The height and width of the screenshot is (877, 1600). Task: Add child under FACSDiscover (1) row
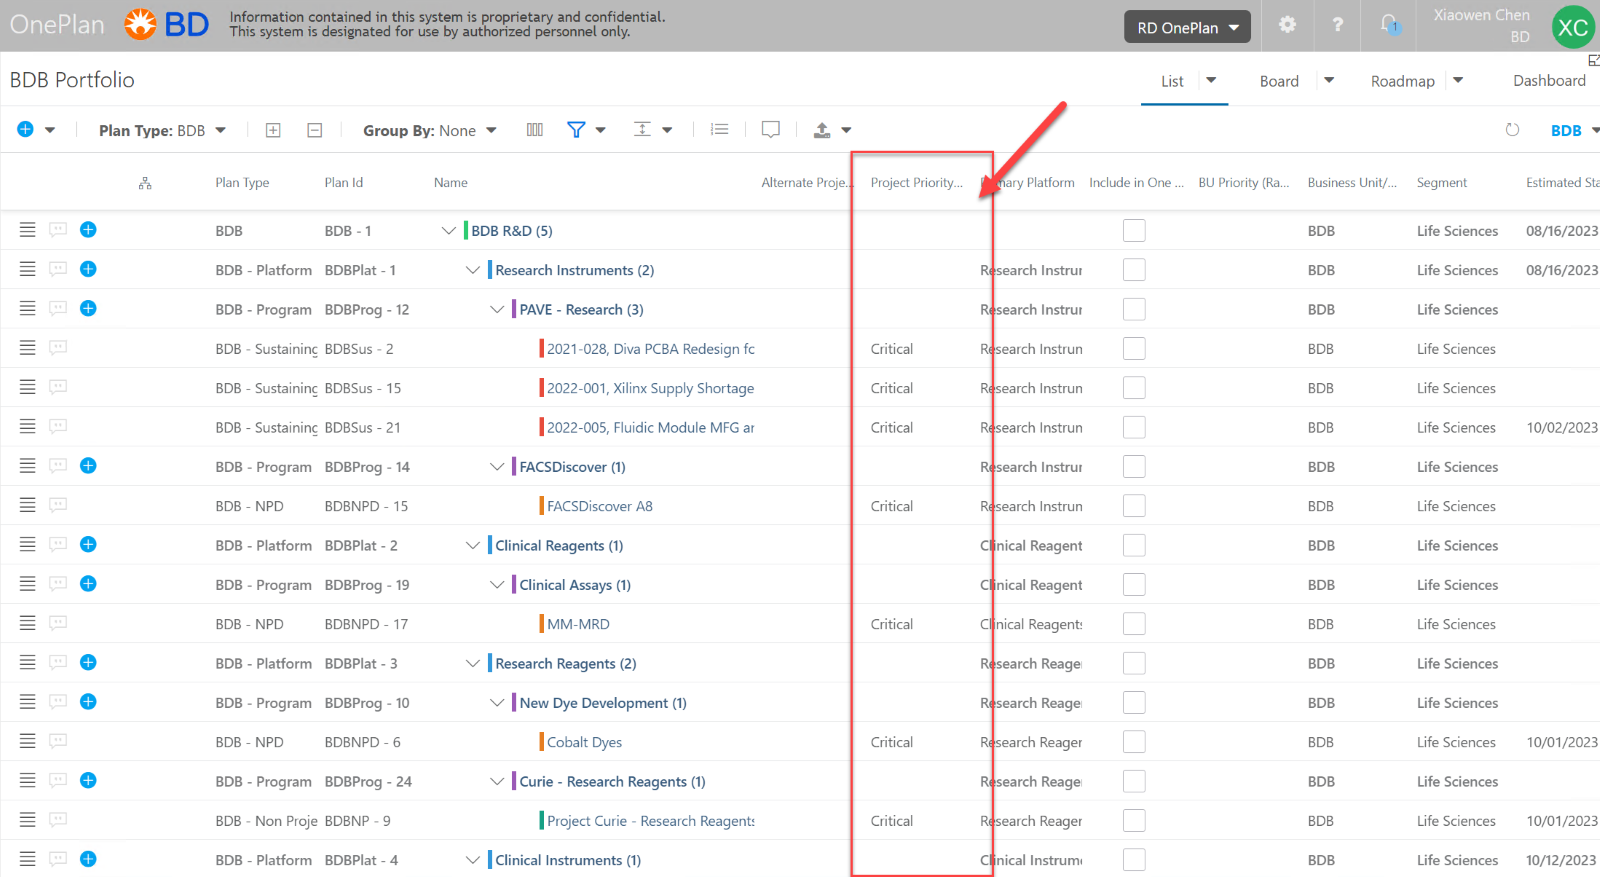[88, 465]
